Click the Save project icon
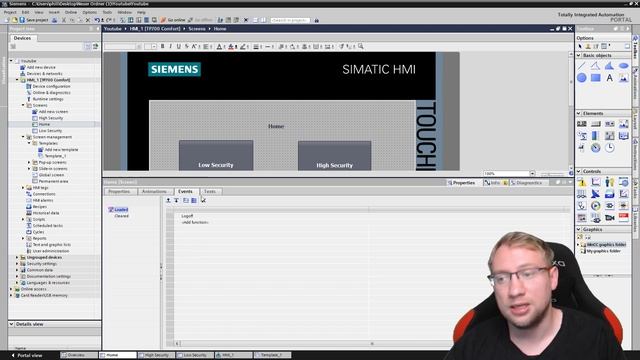 (22, 20)
